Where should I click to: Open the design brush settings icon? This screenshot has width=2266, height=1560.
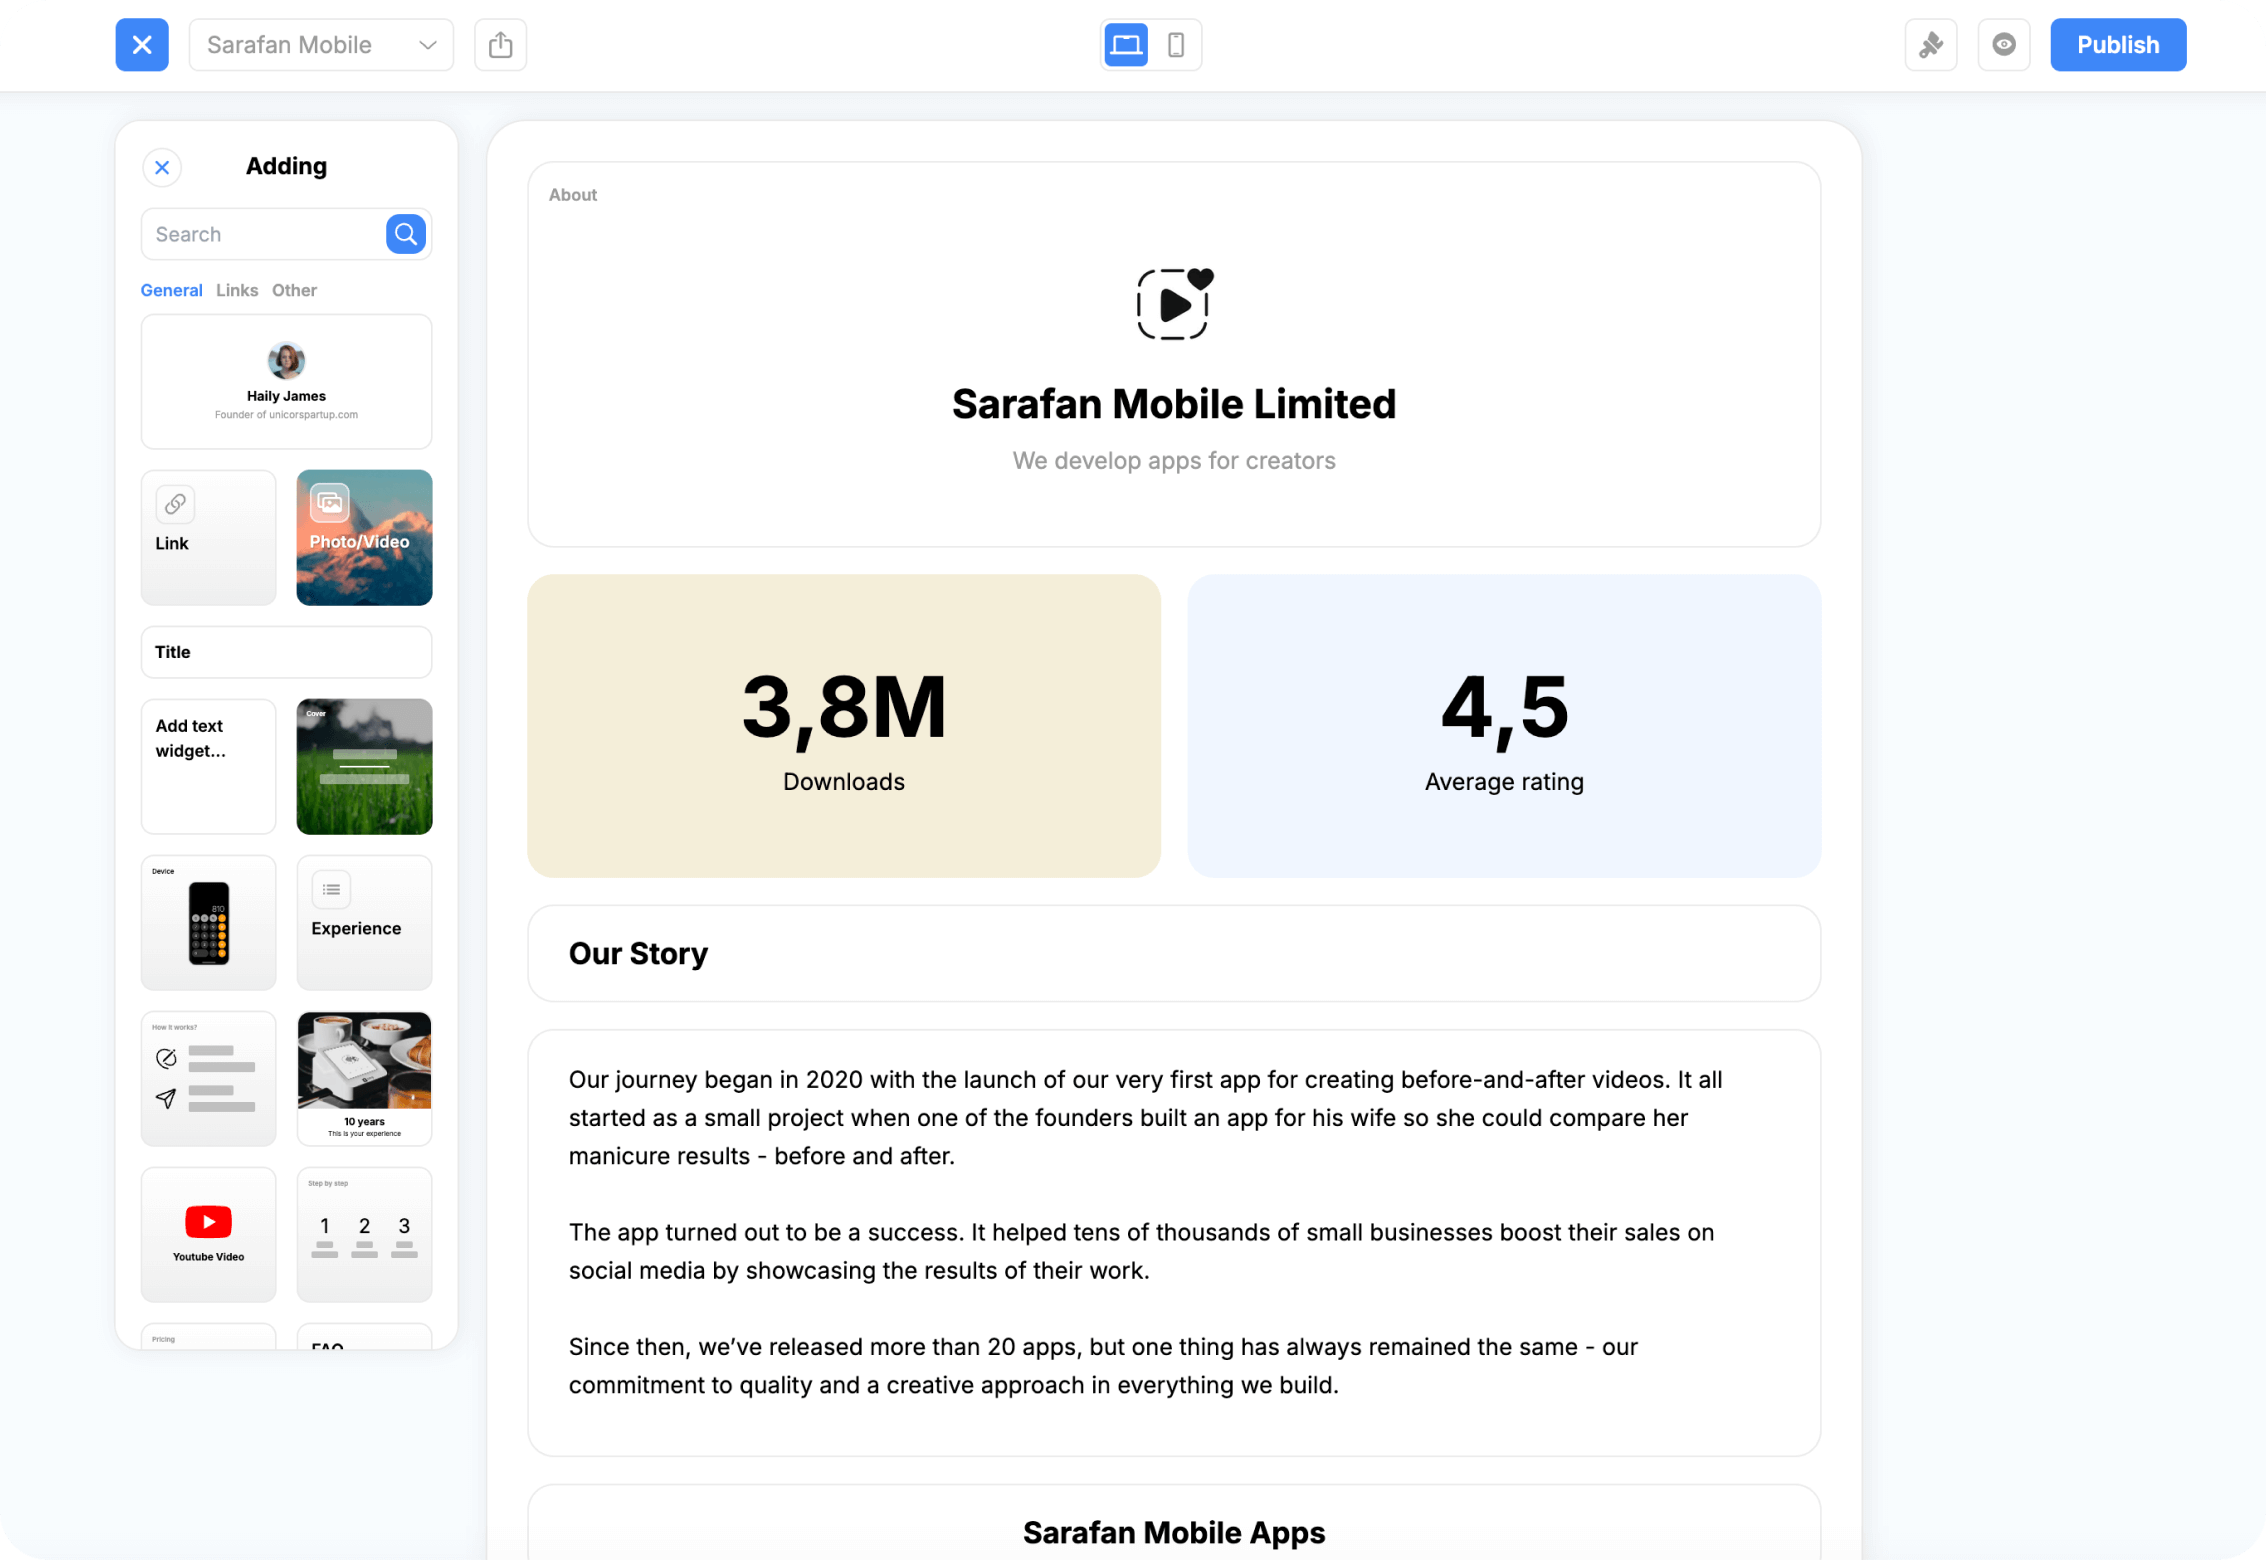(x=1931, y=44)
